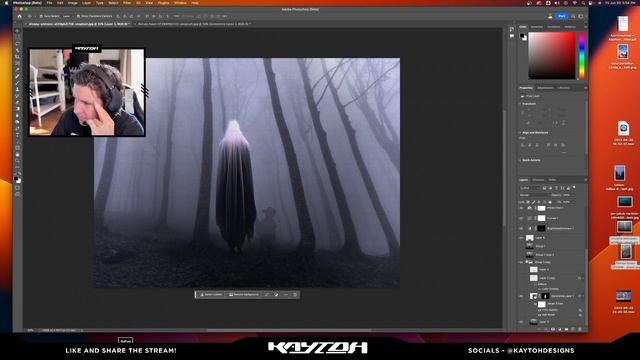Select the Hand tool
This screenshot has height=360, width=640.
click(x=17, y=154)
